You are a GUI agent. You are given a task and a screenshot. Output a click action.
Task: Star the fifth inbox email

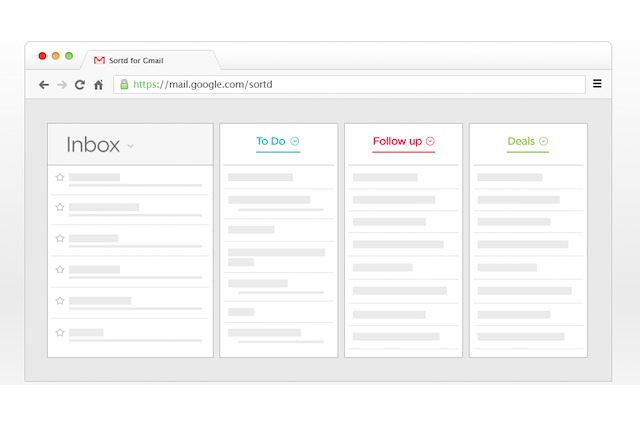[60, 300]
